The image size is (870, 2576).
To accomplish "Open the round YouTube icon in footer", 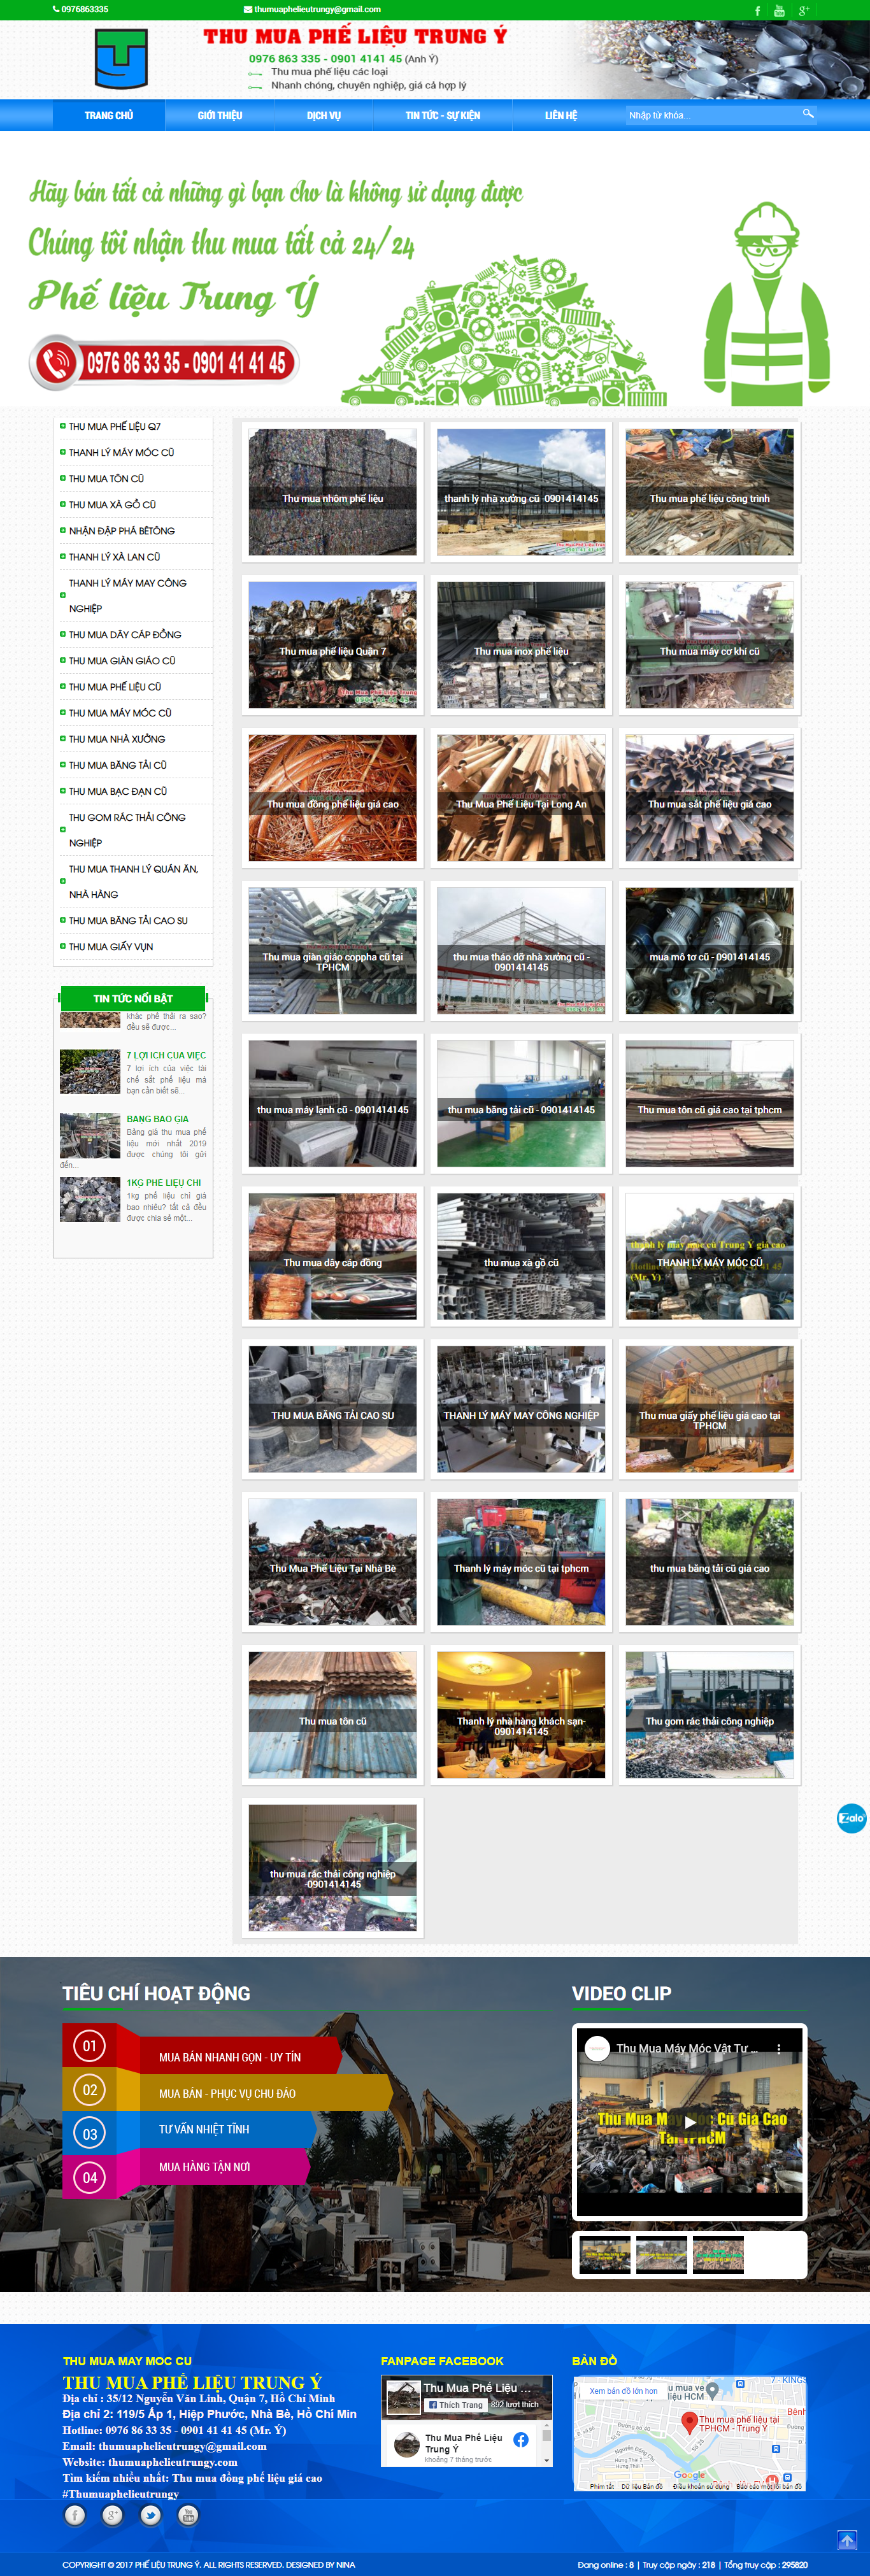I will click(x=188, y=2515).
